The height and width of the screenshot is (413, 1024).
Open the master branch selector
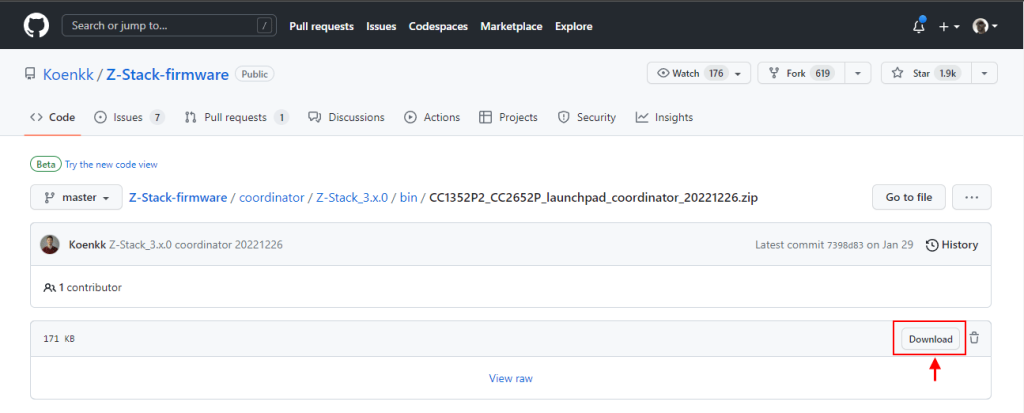[76, 198]
